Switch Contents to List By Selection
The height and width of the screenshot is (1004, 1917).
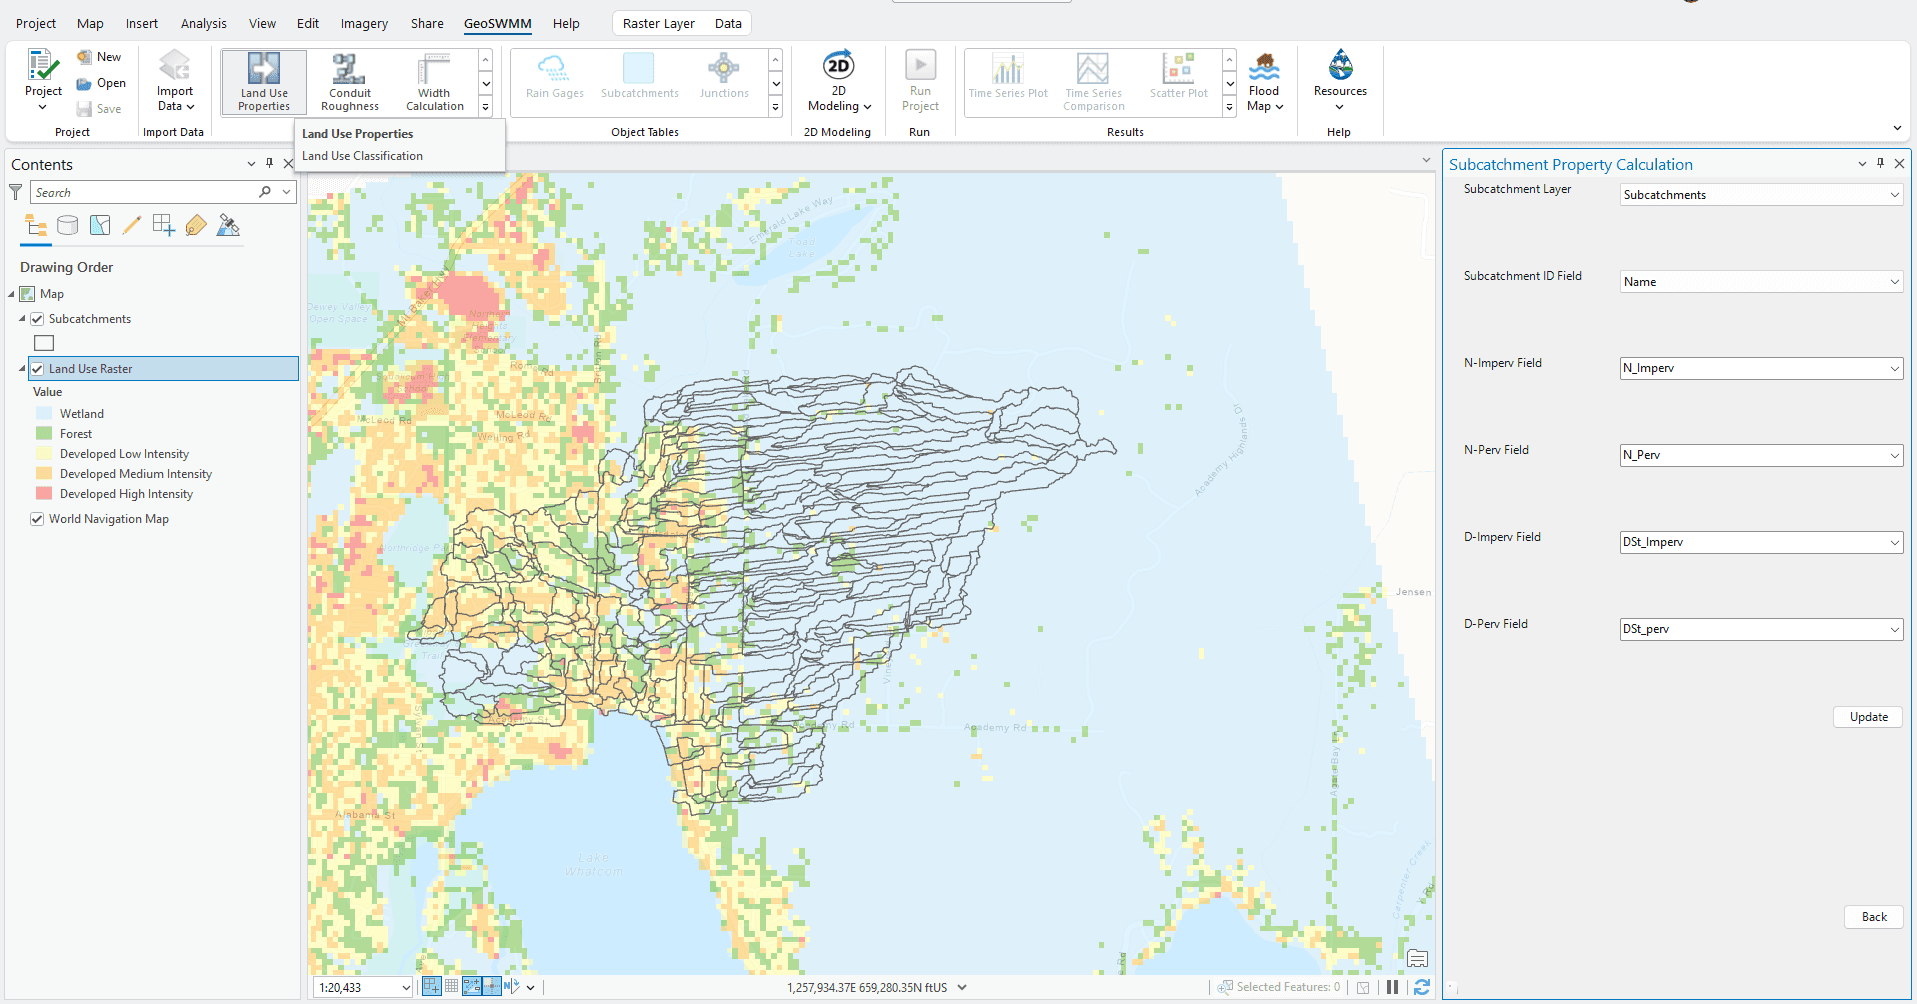pyautogui.click(x=100, y=226)
